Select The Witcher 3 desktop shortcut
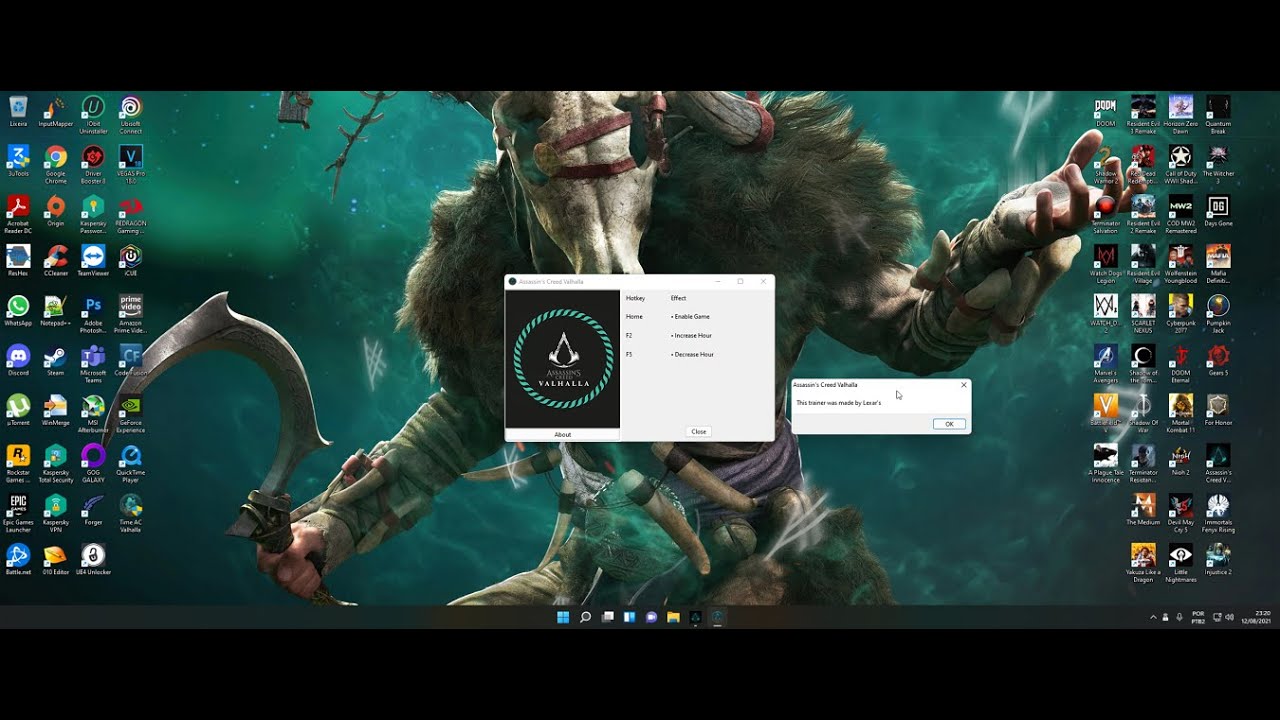The height and width of the screenshot is (720, 1280). [1218, 165]
